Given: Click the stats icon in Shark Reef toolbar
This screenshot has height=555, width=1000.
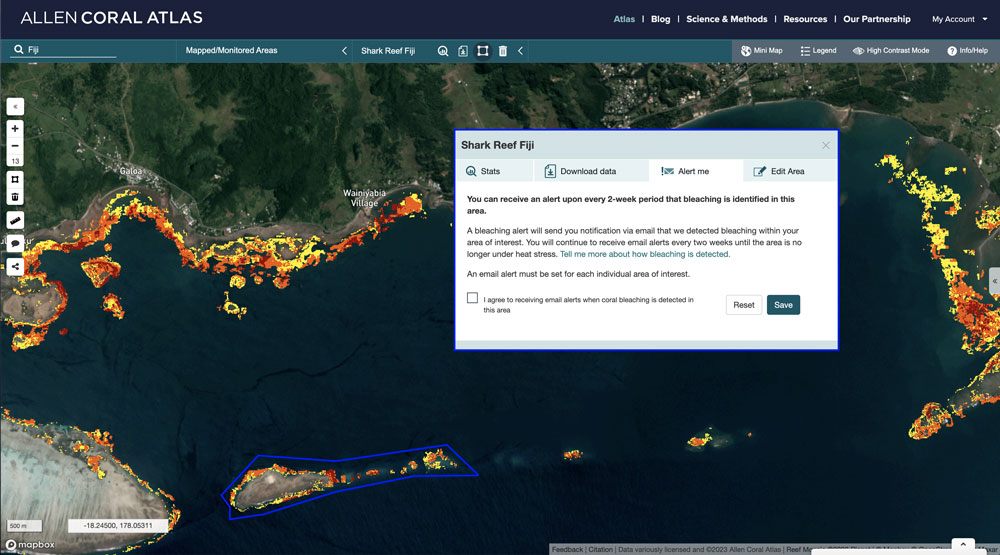Looking at the screenshot, I should click(x=443, y=50).
